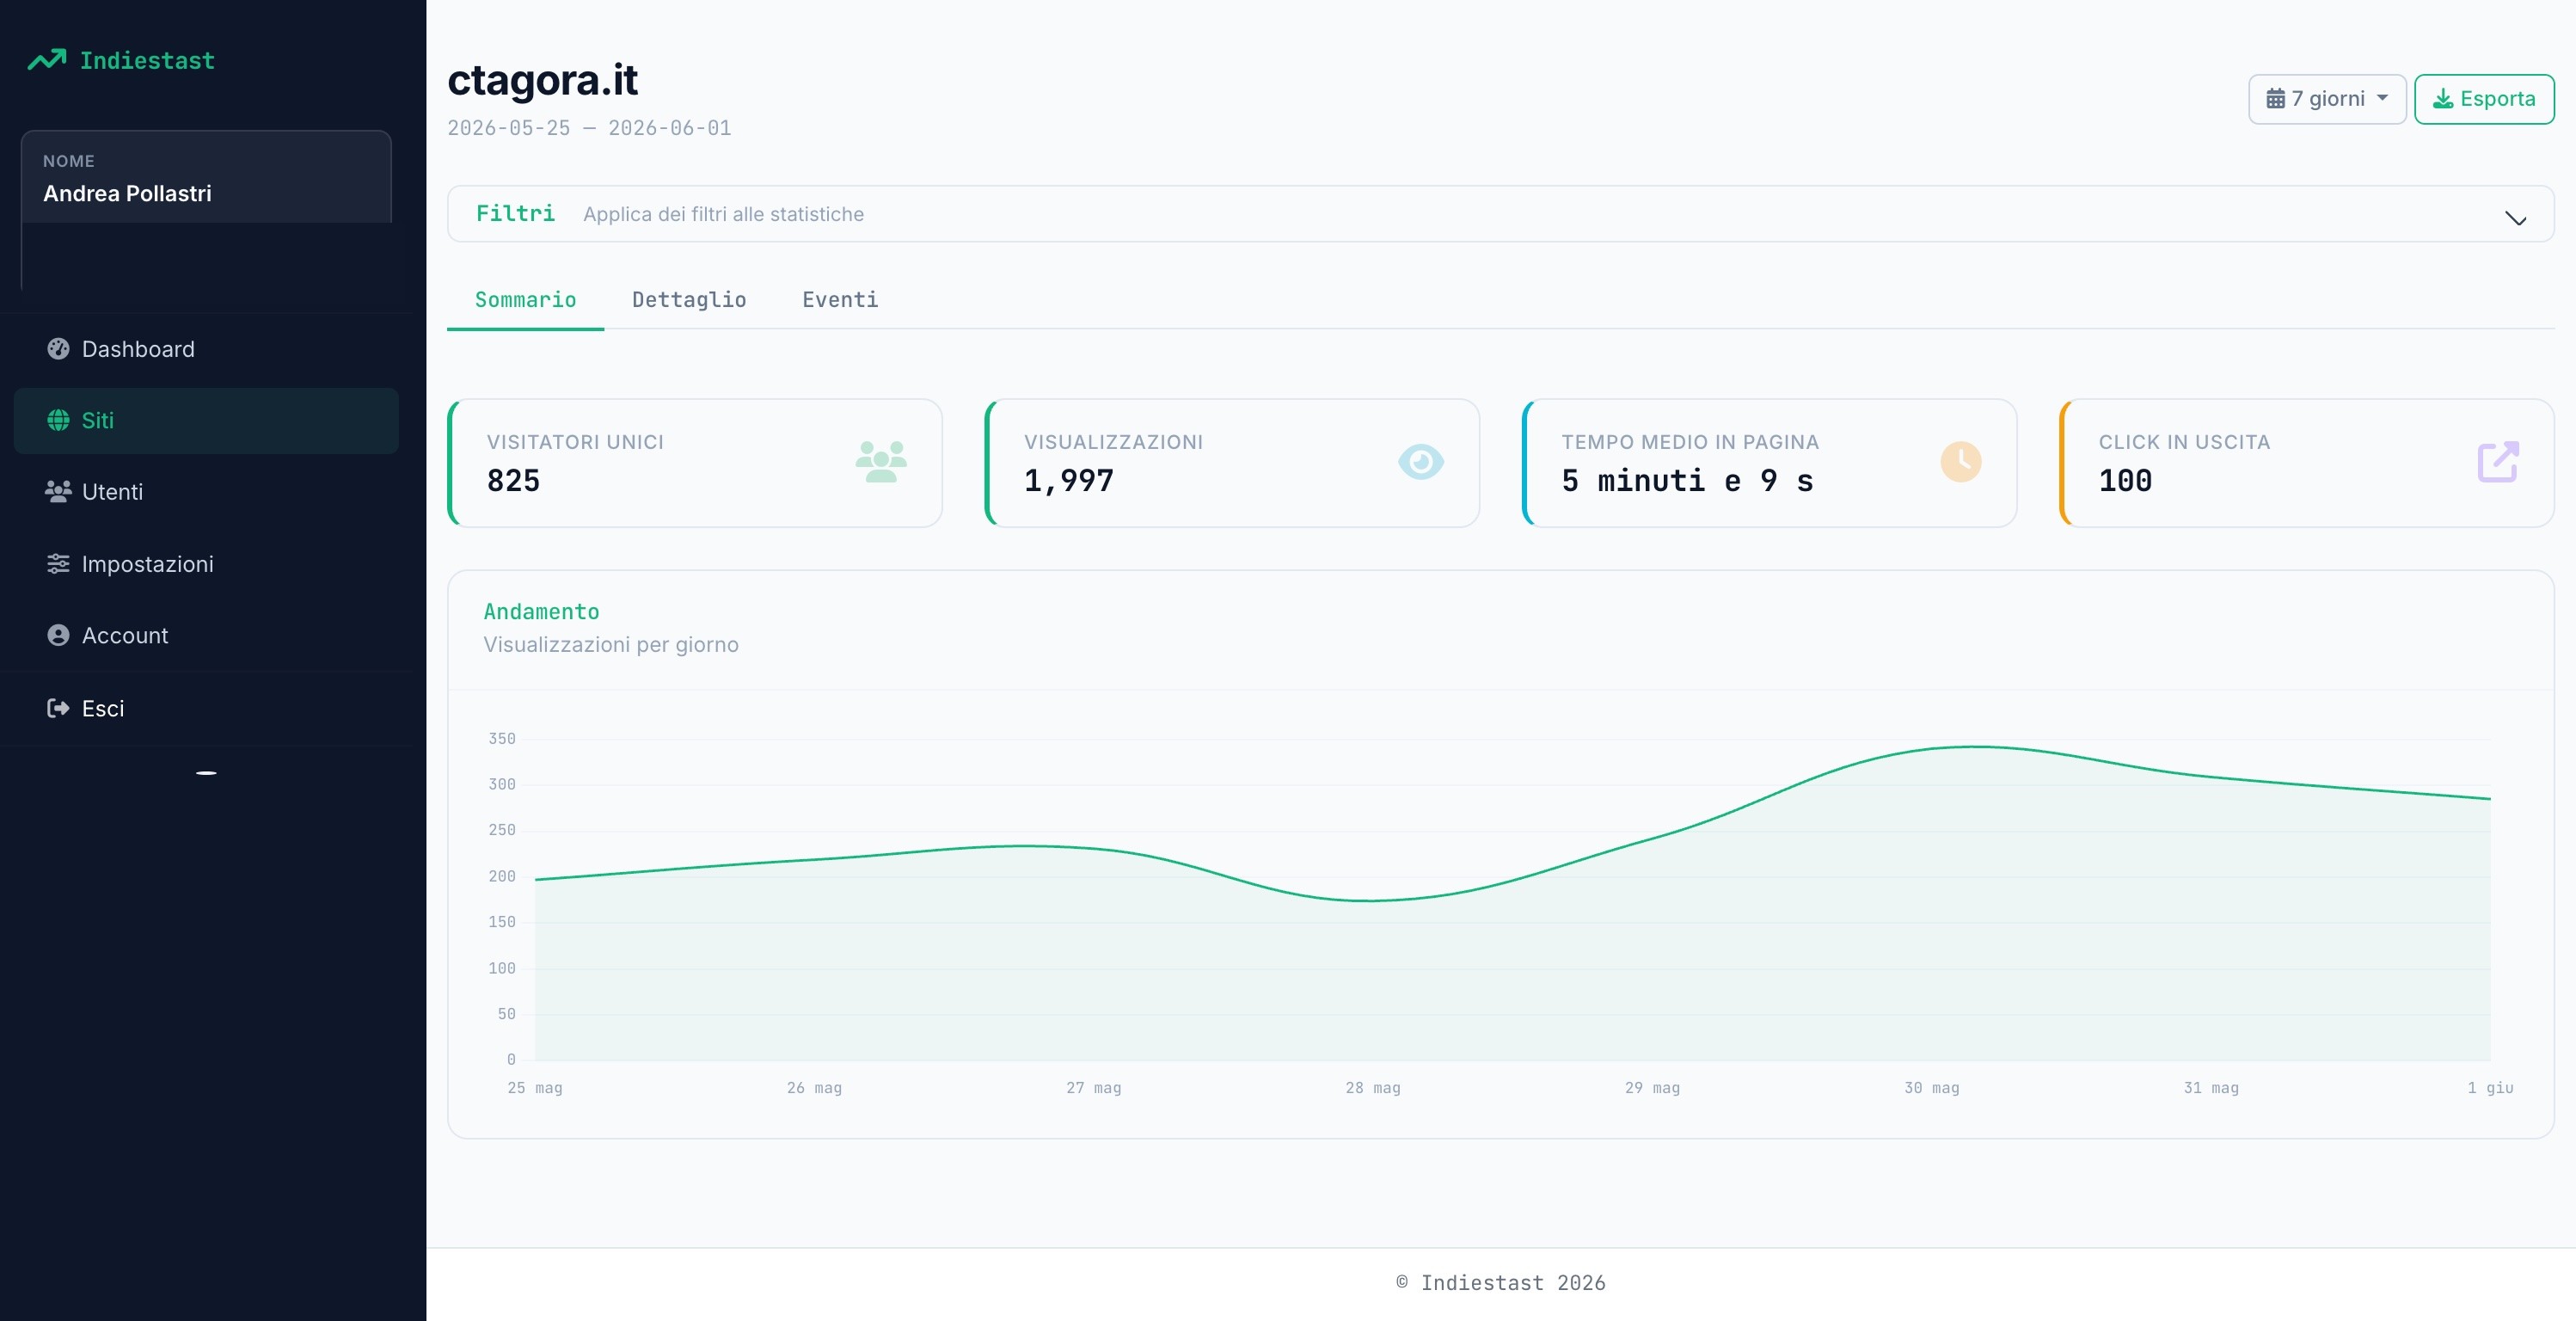Click the 28 mag axis label
Image resolution: width=2576 pixels, height=1321 pixels.
pos(1373,1087)
